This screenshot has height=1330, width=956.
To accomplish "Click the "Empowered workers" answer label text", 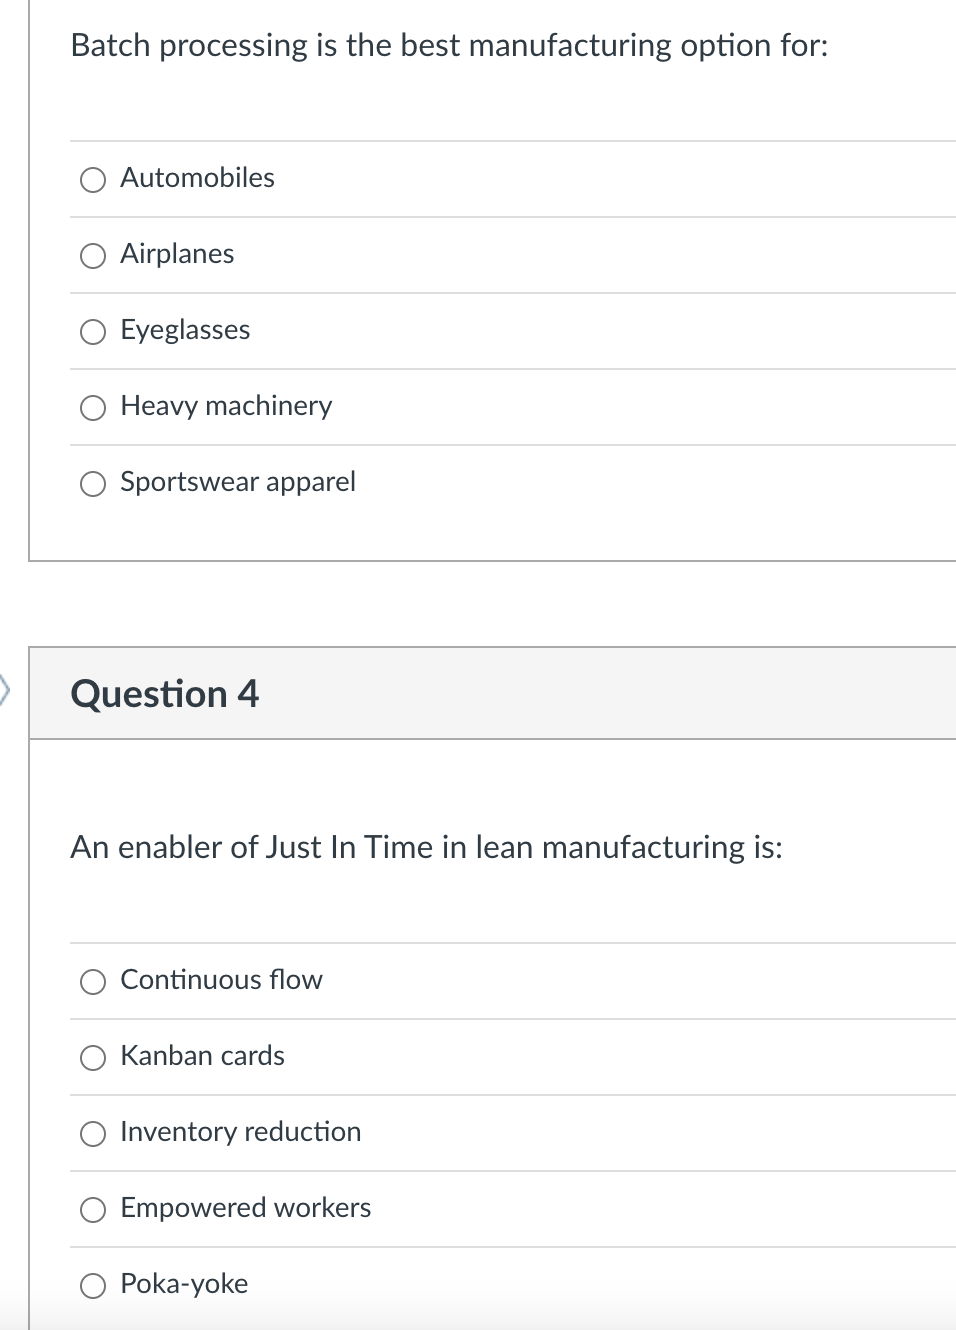I will [245, 1208].
